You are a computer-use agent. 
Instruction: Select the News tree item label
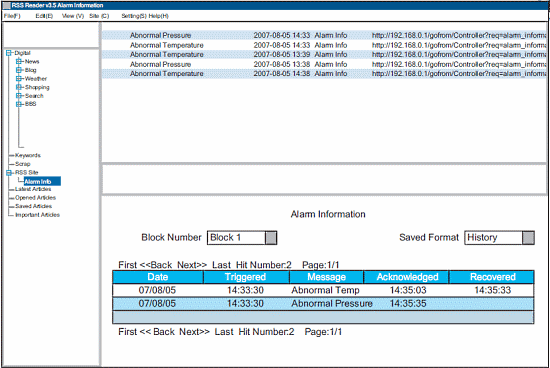coord(32,61)
